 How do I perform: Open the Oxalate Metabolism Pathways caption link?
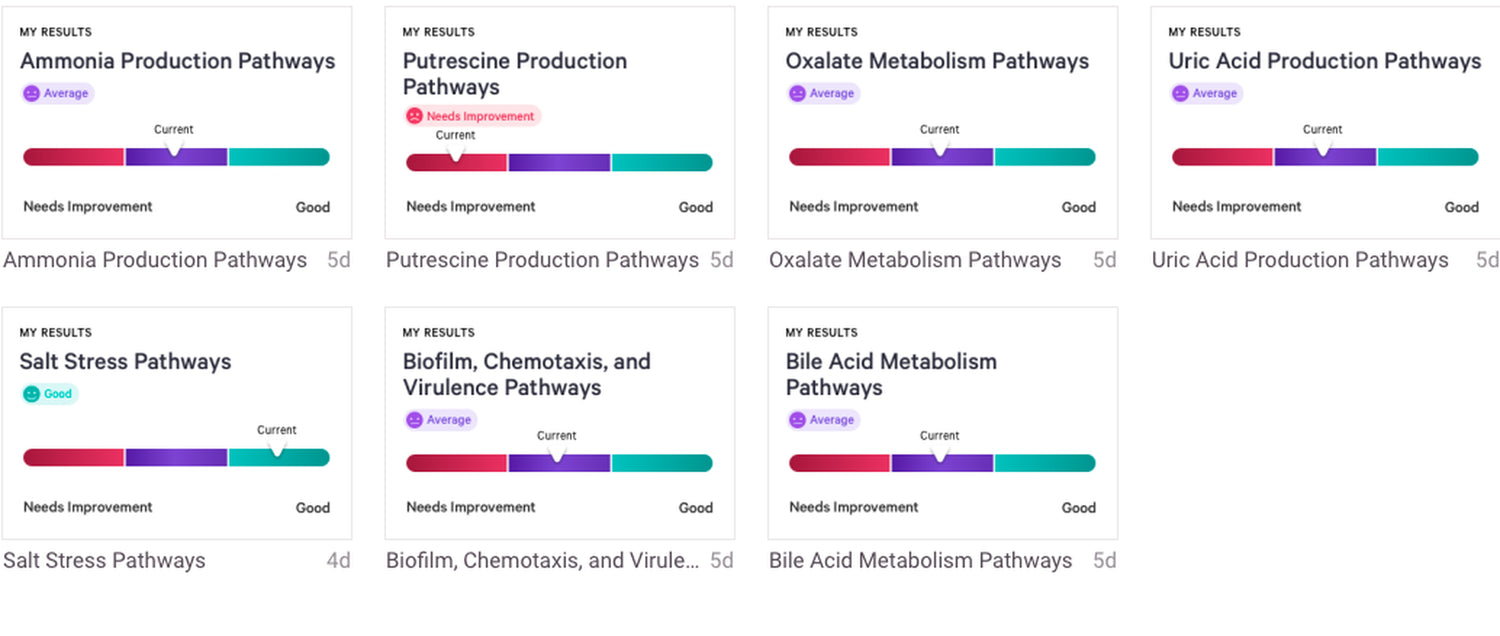tap(915, 260)
